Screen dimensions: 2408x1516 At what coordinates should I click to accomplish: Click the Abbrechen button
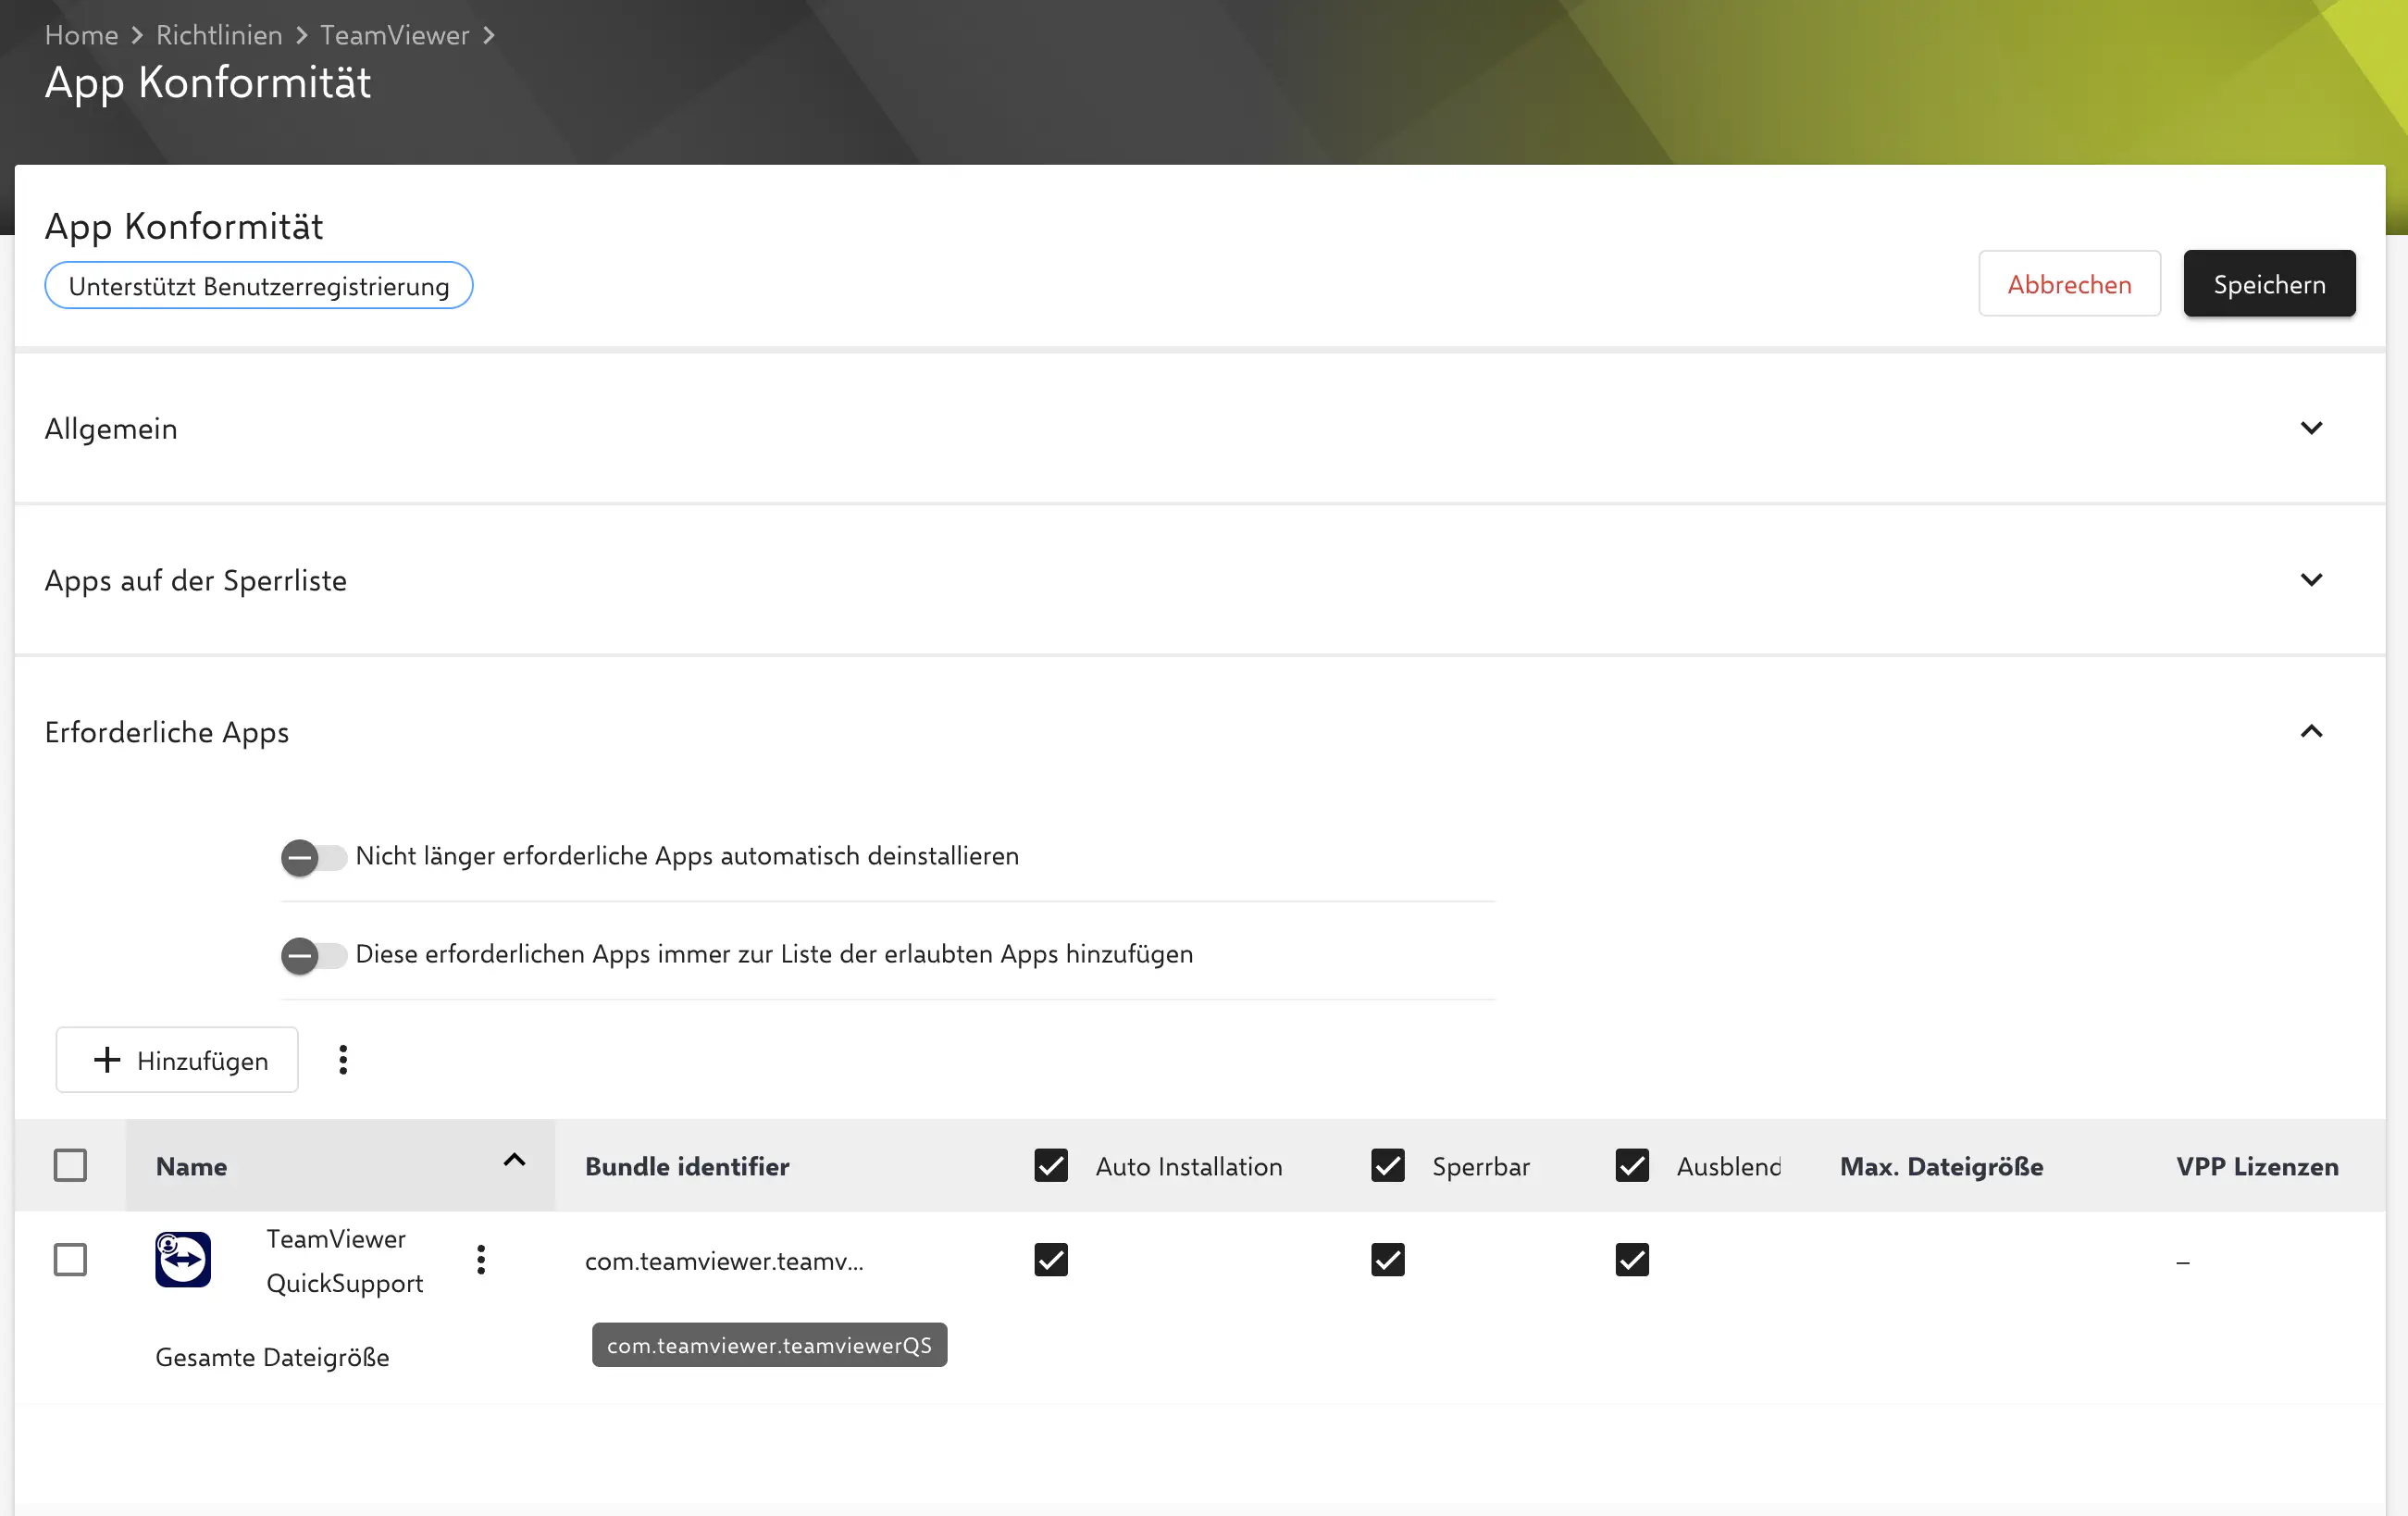[2070, 283]
